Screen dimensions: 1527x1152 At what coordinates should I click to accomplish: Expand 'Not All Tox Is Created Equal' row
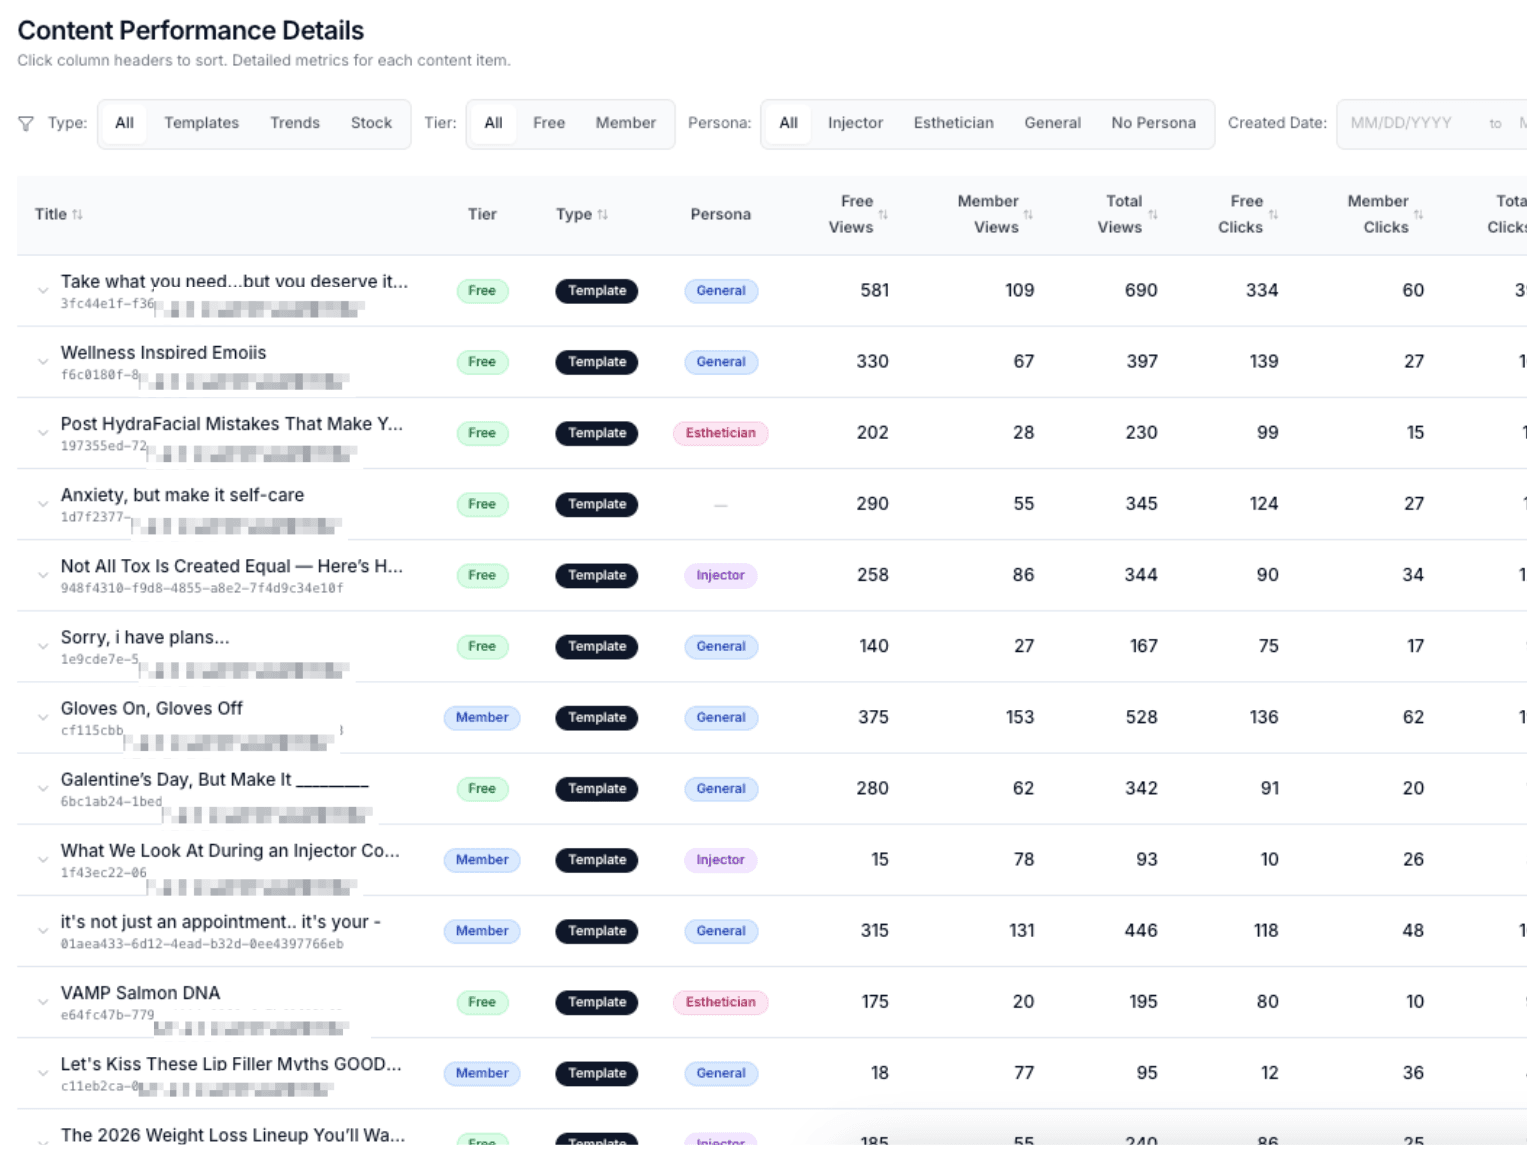[43, 575]
